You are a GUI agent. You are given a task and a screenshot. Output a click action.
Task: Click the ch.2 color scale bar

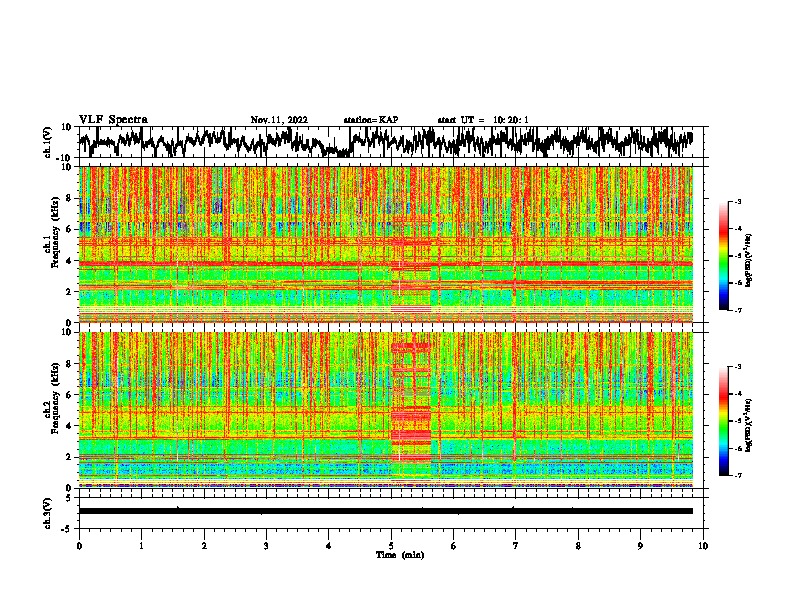click(723, 421)
